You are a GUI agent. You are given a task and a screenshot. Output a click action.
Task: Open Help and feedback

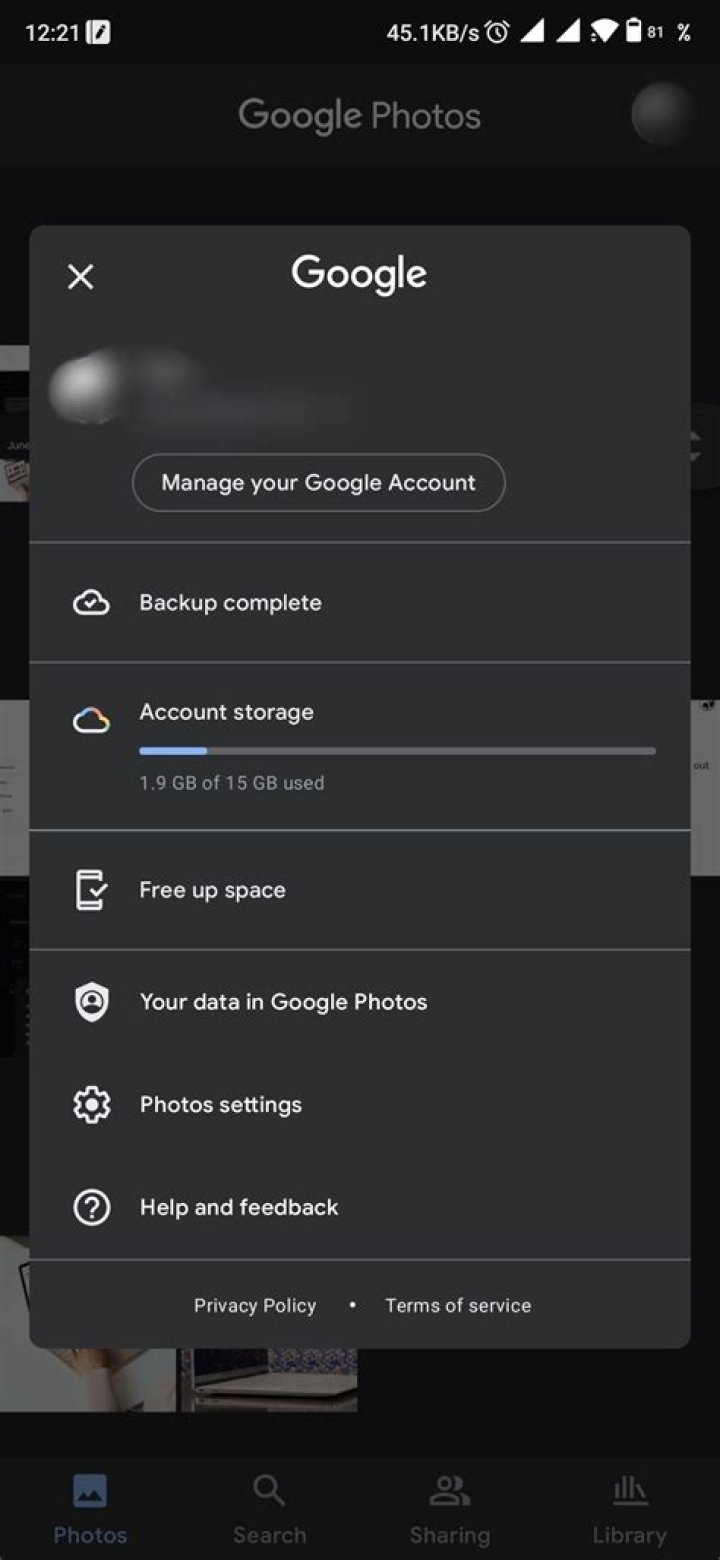360,1208
